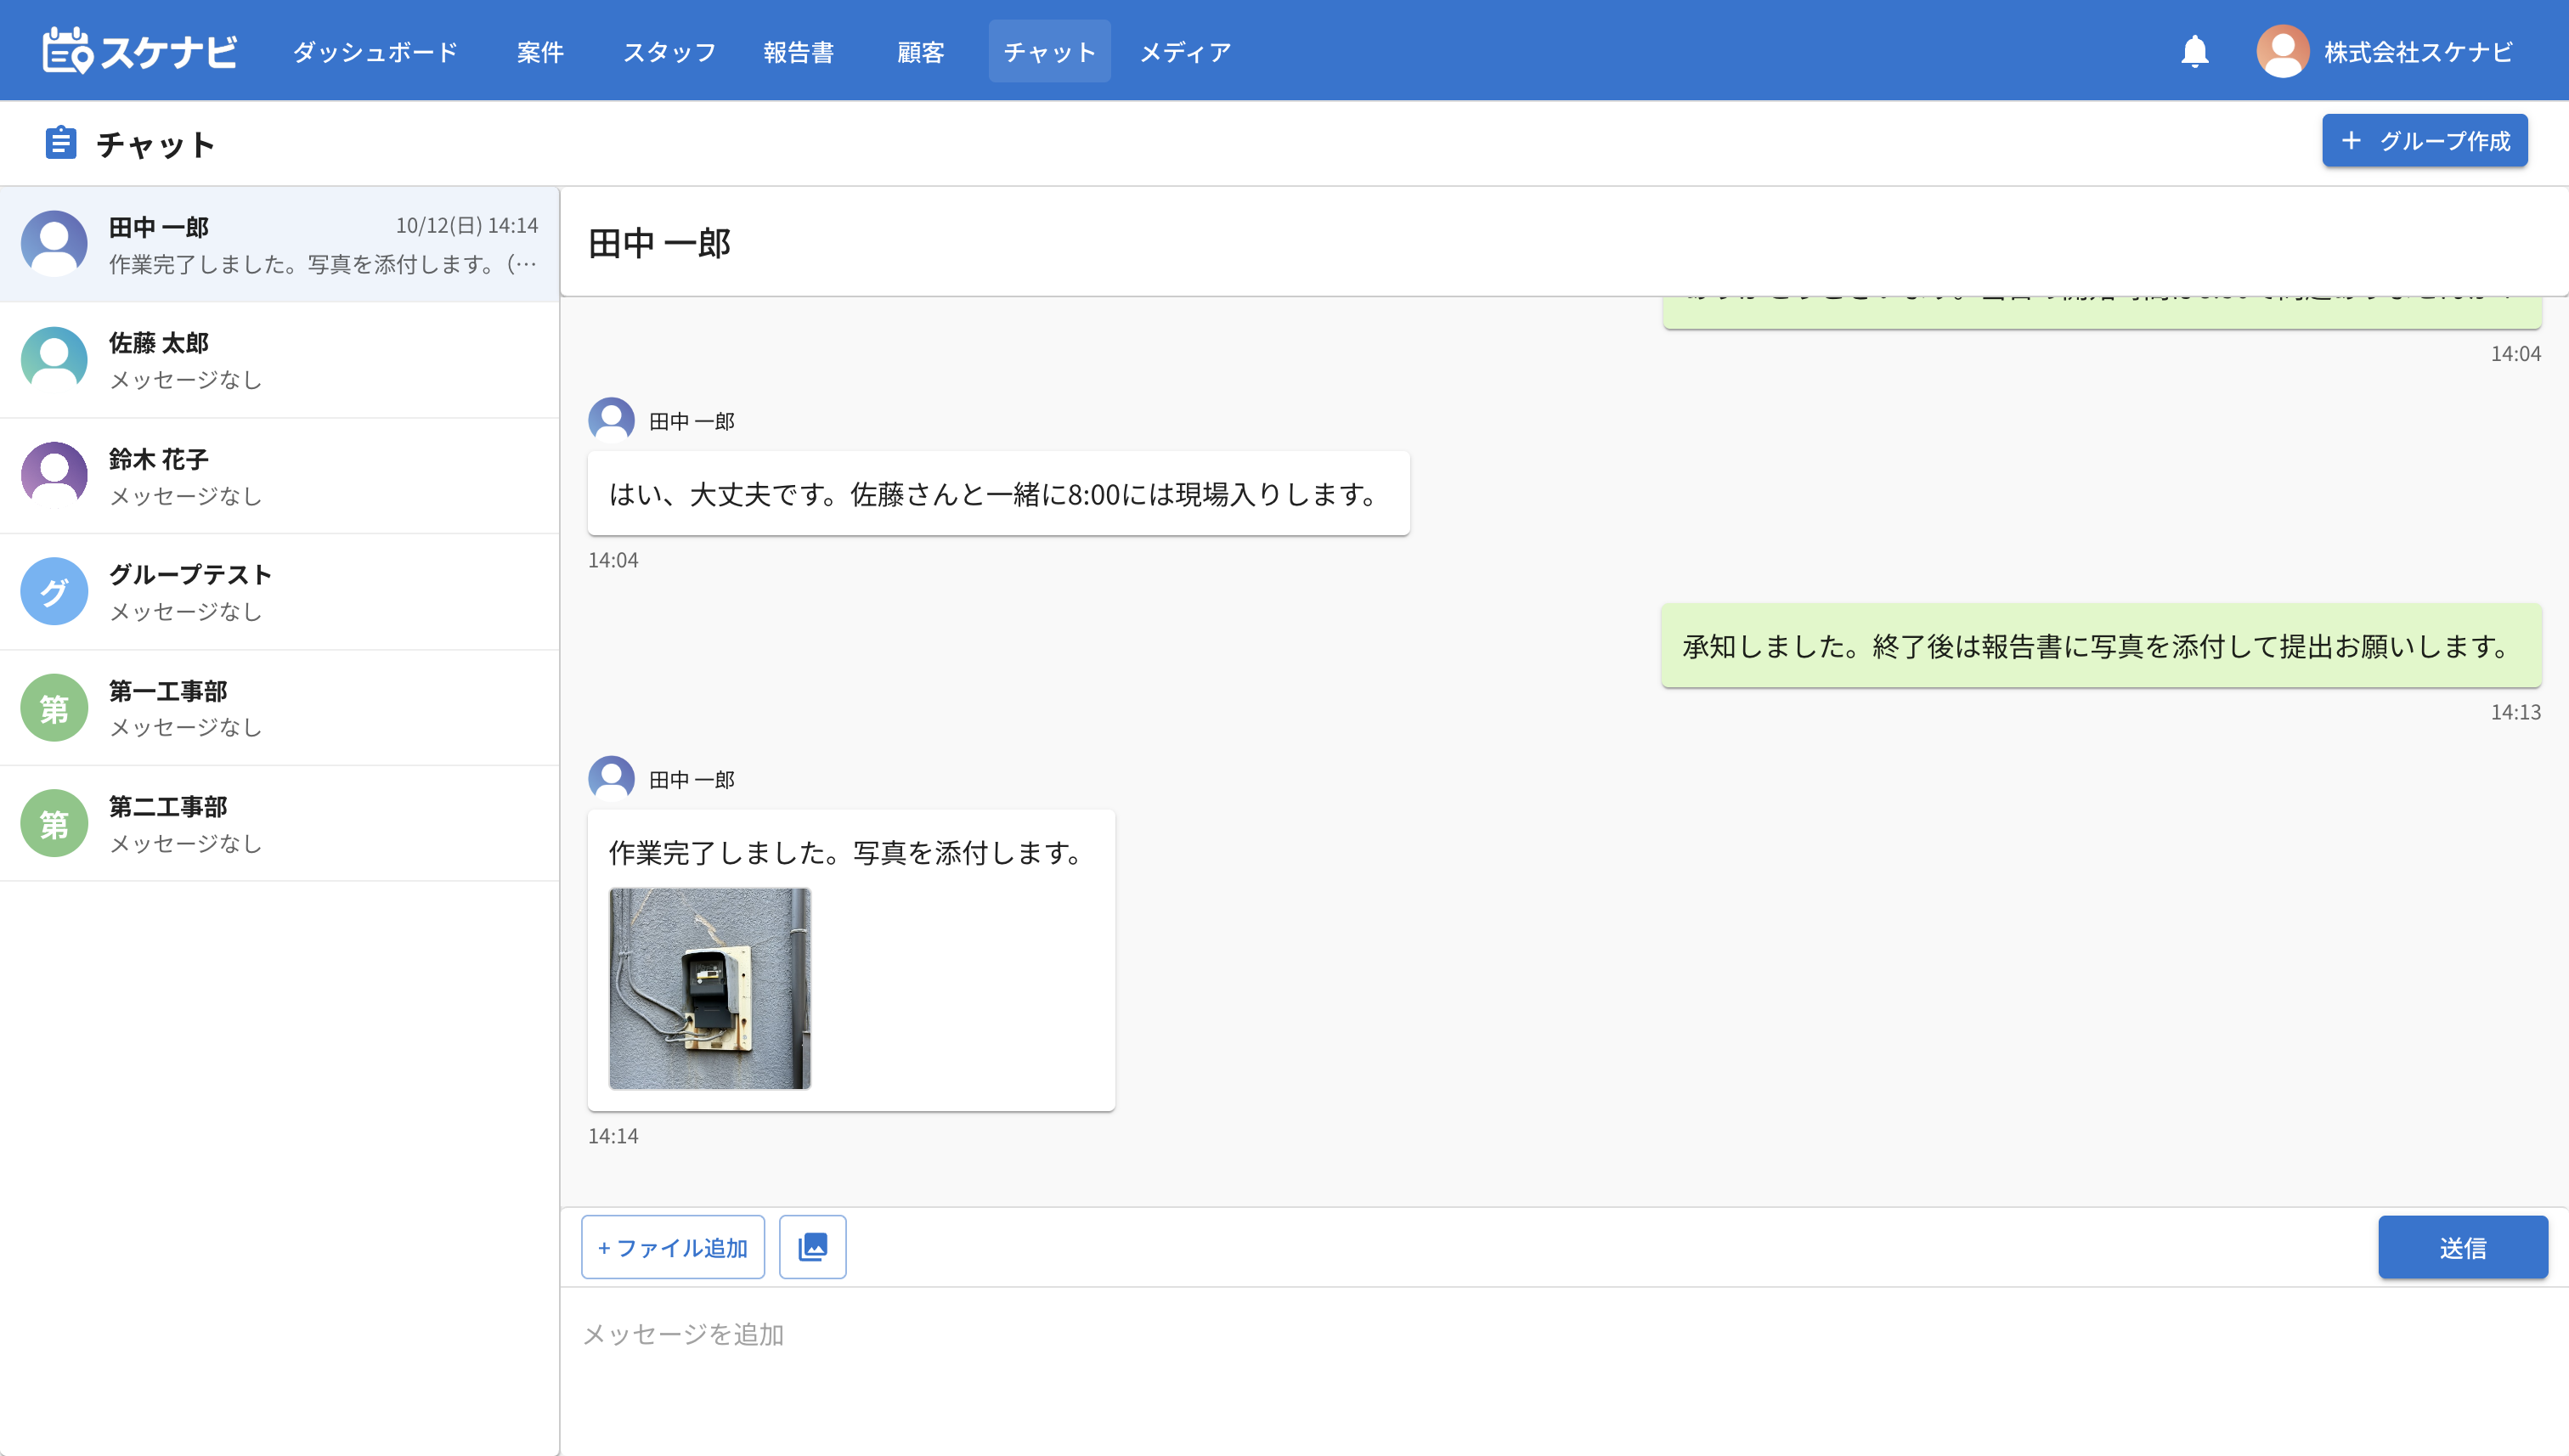This screenshot has height=1456, width=2569.
Task: Select the 佐藤 太郎 conversation
Action: tap(280, 360)
